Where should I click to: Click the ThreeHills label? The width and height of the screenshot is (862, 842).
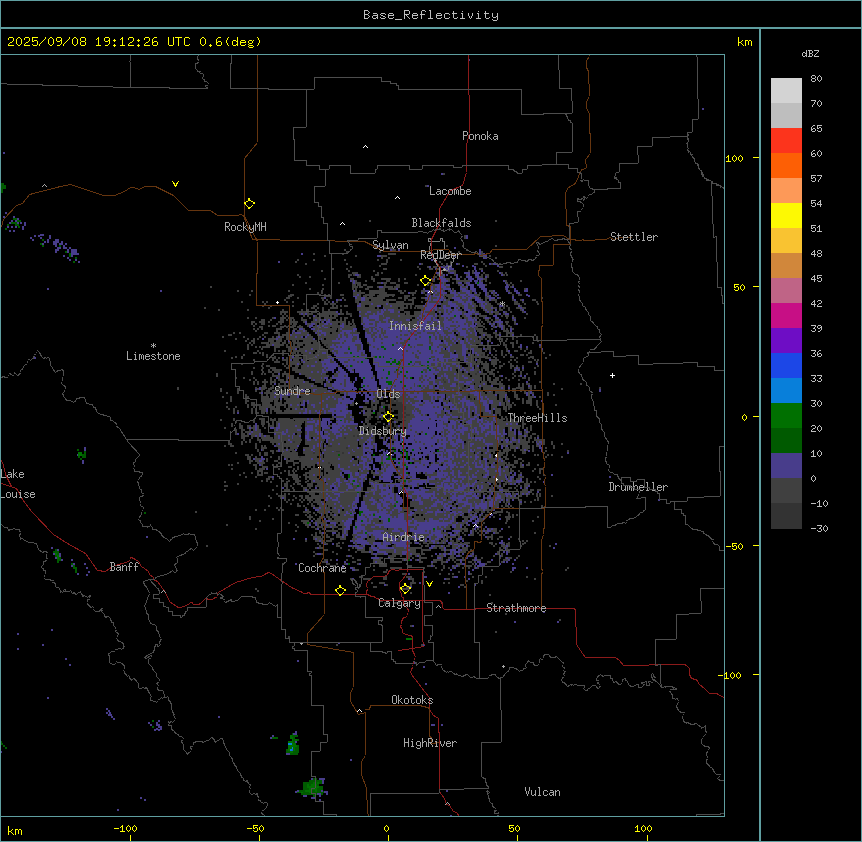(x=537, y=418)
